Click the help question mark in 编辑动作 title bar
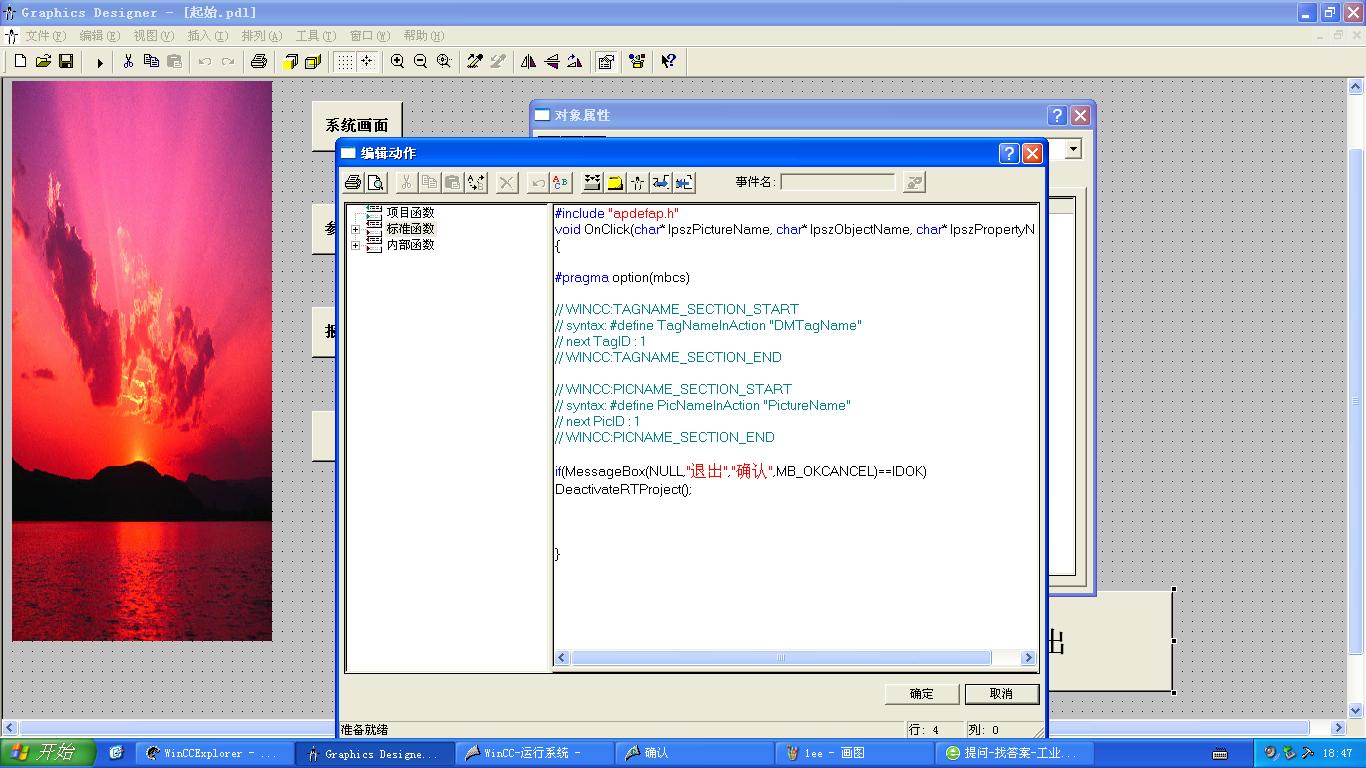 click(1009, 153)
